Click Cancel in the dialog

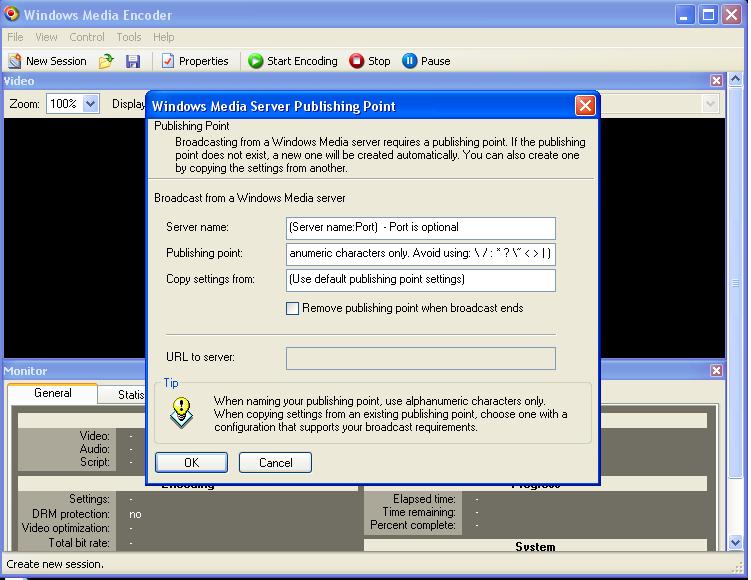275,463
